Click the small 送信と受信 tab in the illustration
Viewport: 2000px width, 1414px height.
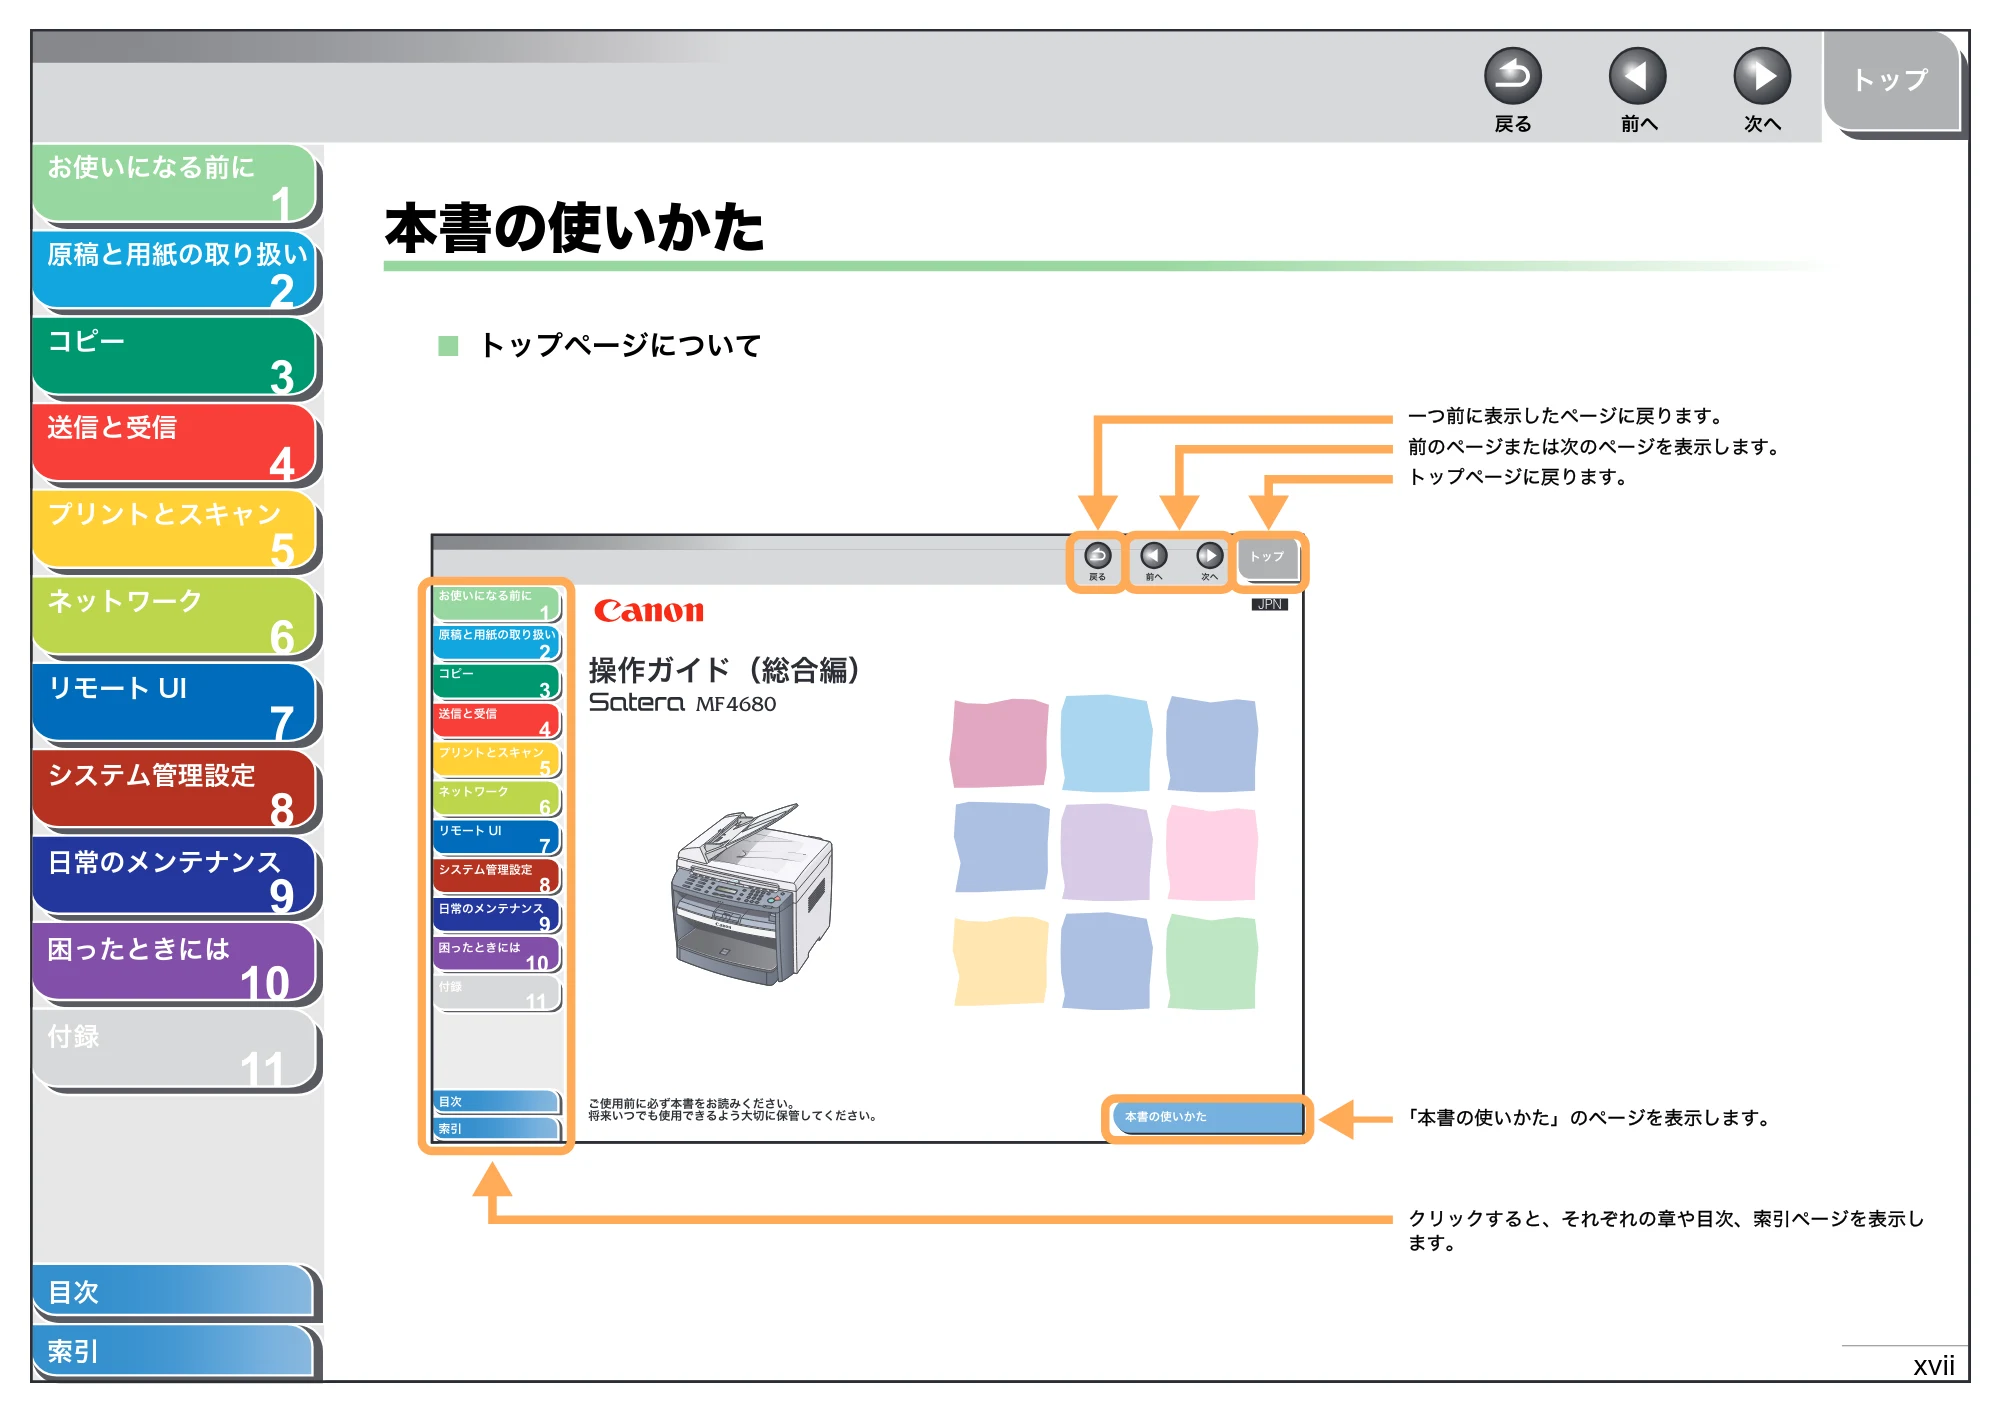496,719
